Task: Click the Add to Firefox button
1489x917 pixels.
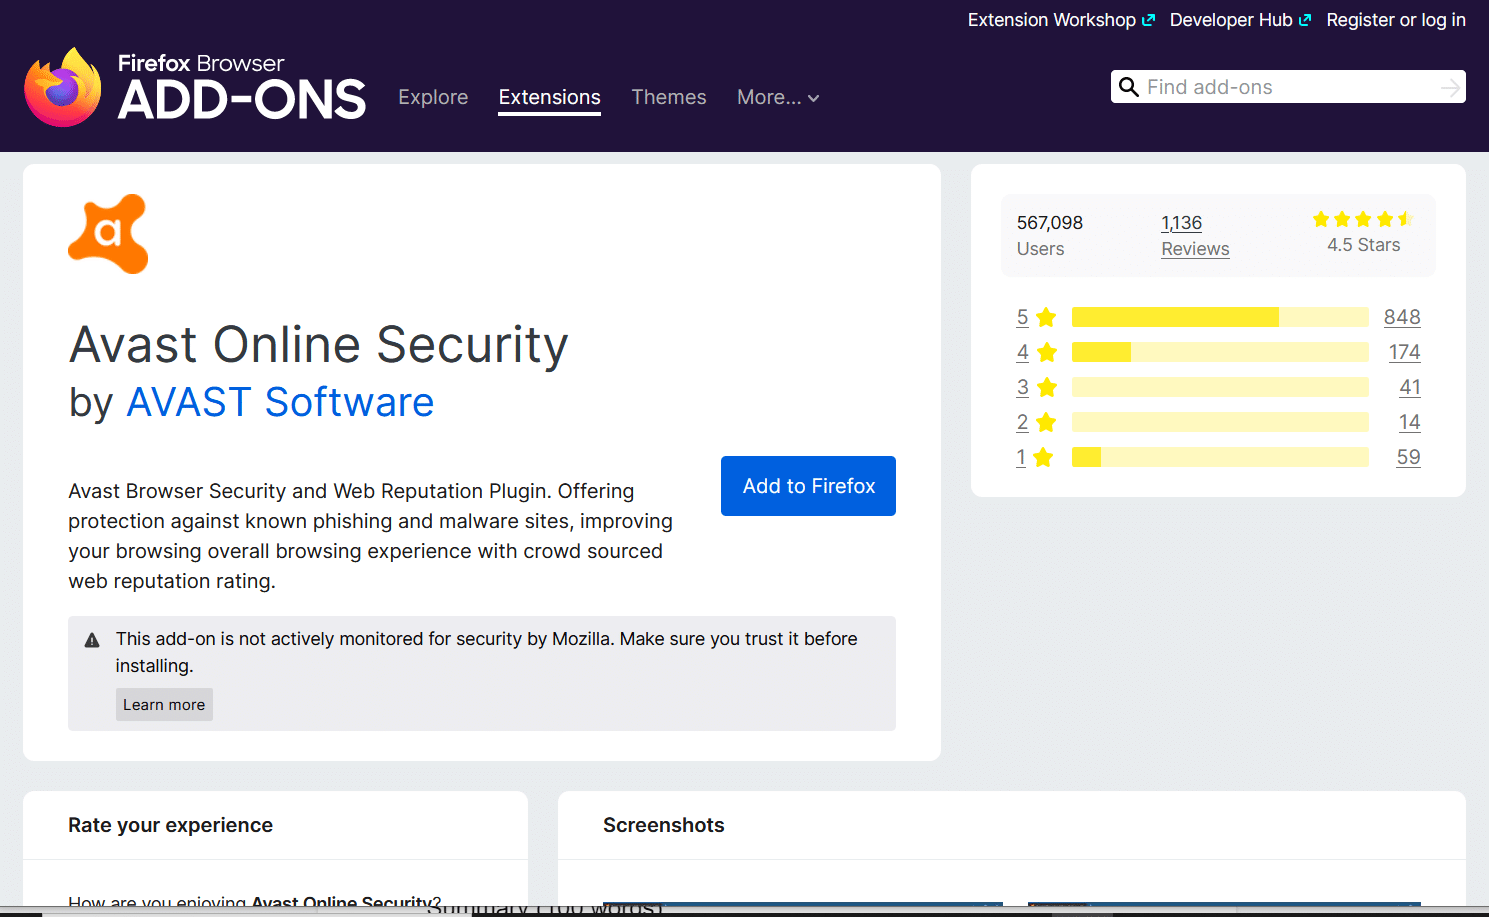Action: (x=807, y=486)
